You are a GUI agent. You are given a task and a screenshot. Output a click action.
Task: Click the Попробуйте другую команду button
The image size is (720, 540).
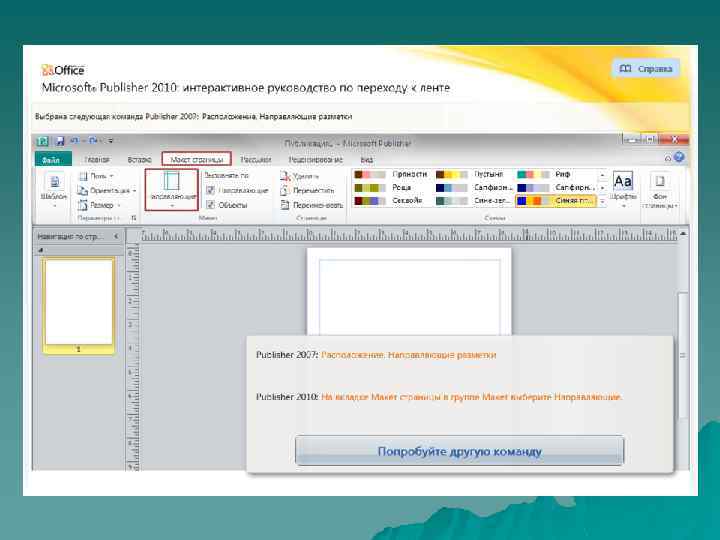pos(459,451)
